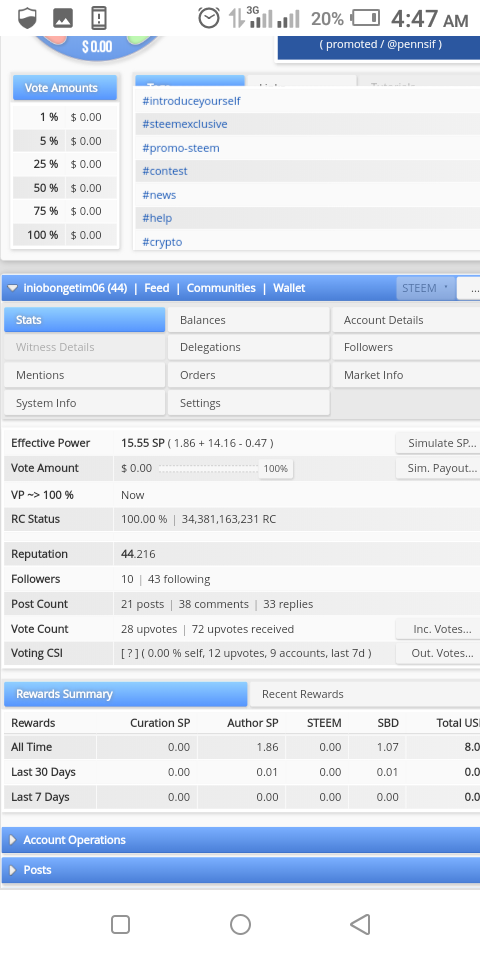Click the 72 upvotes received text
The height and width of the screenshot is (960, 480).
(242, 629)
